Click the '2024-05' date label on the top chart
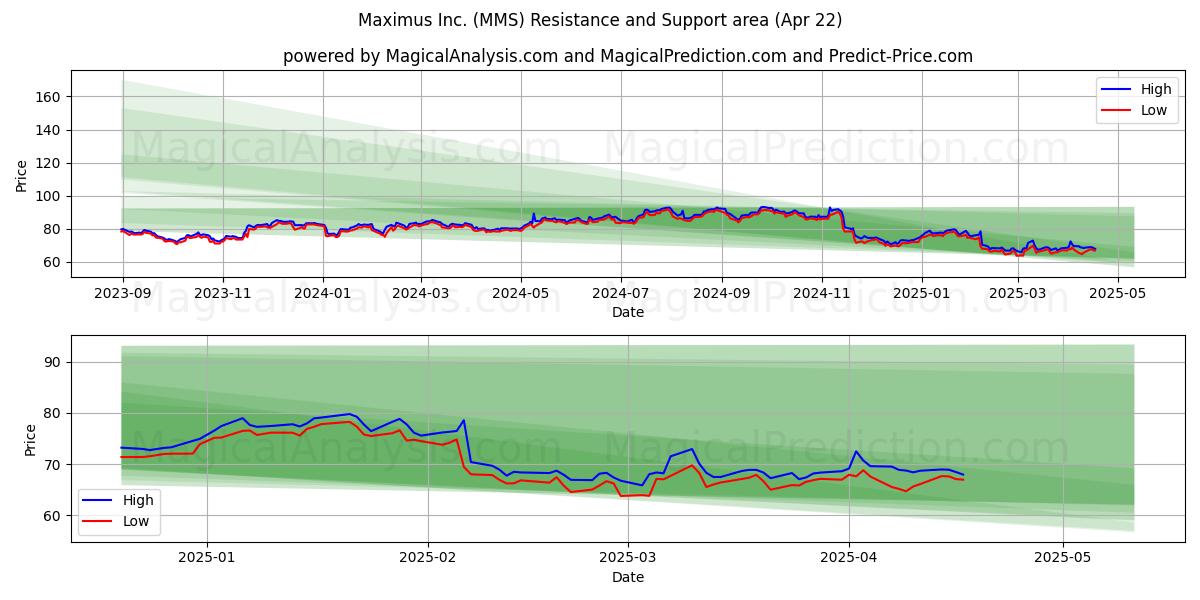The width and height of the screenshot is (1200, 600). 520,294
